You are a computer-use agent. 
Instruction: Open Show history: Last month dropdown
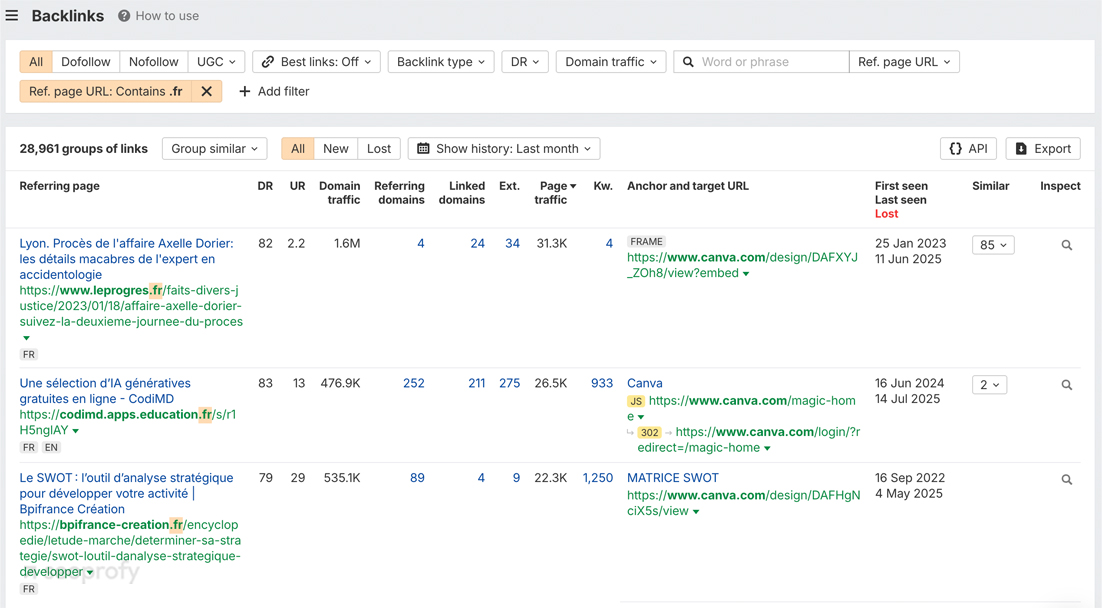click(504, 148)
